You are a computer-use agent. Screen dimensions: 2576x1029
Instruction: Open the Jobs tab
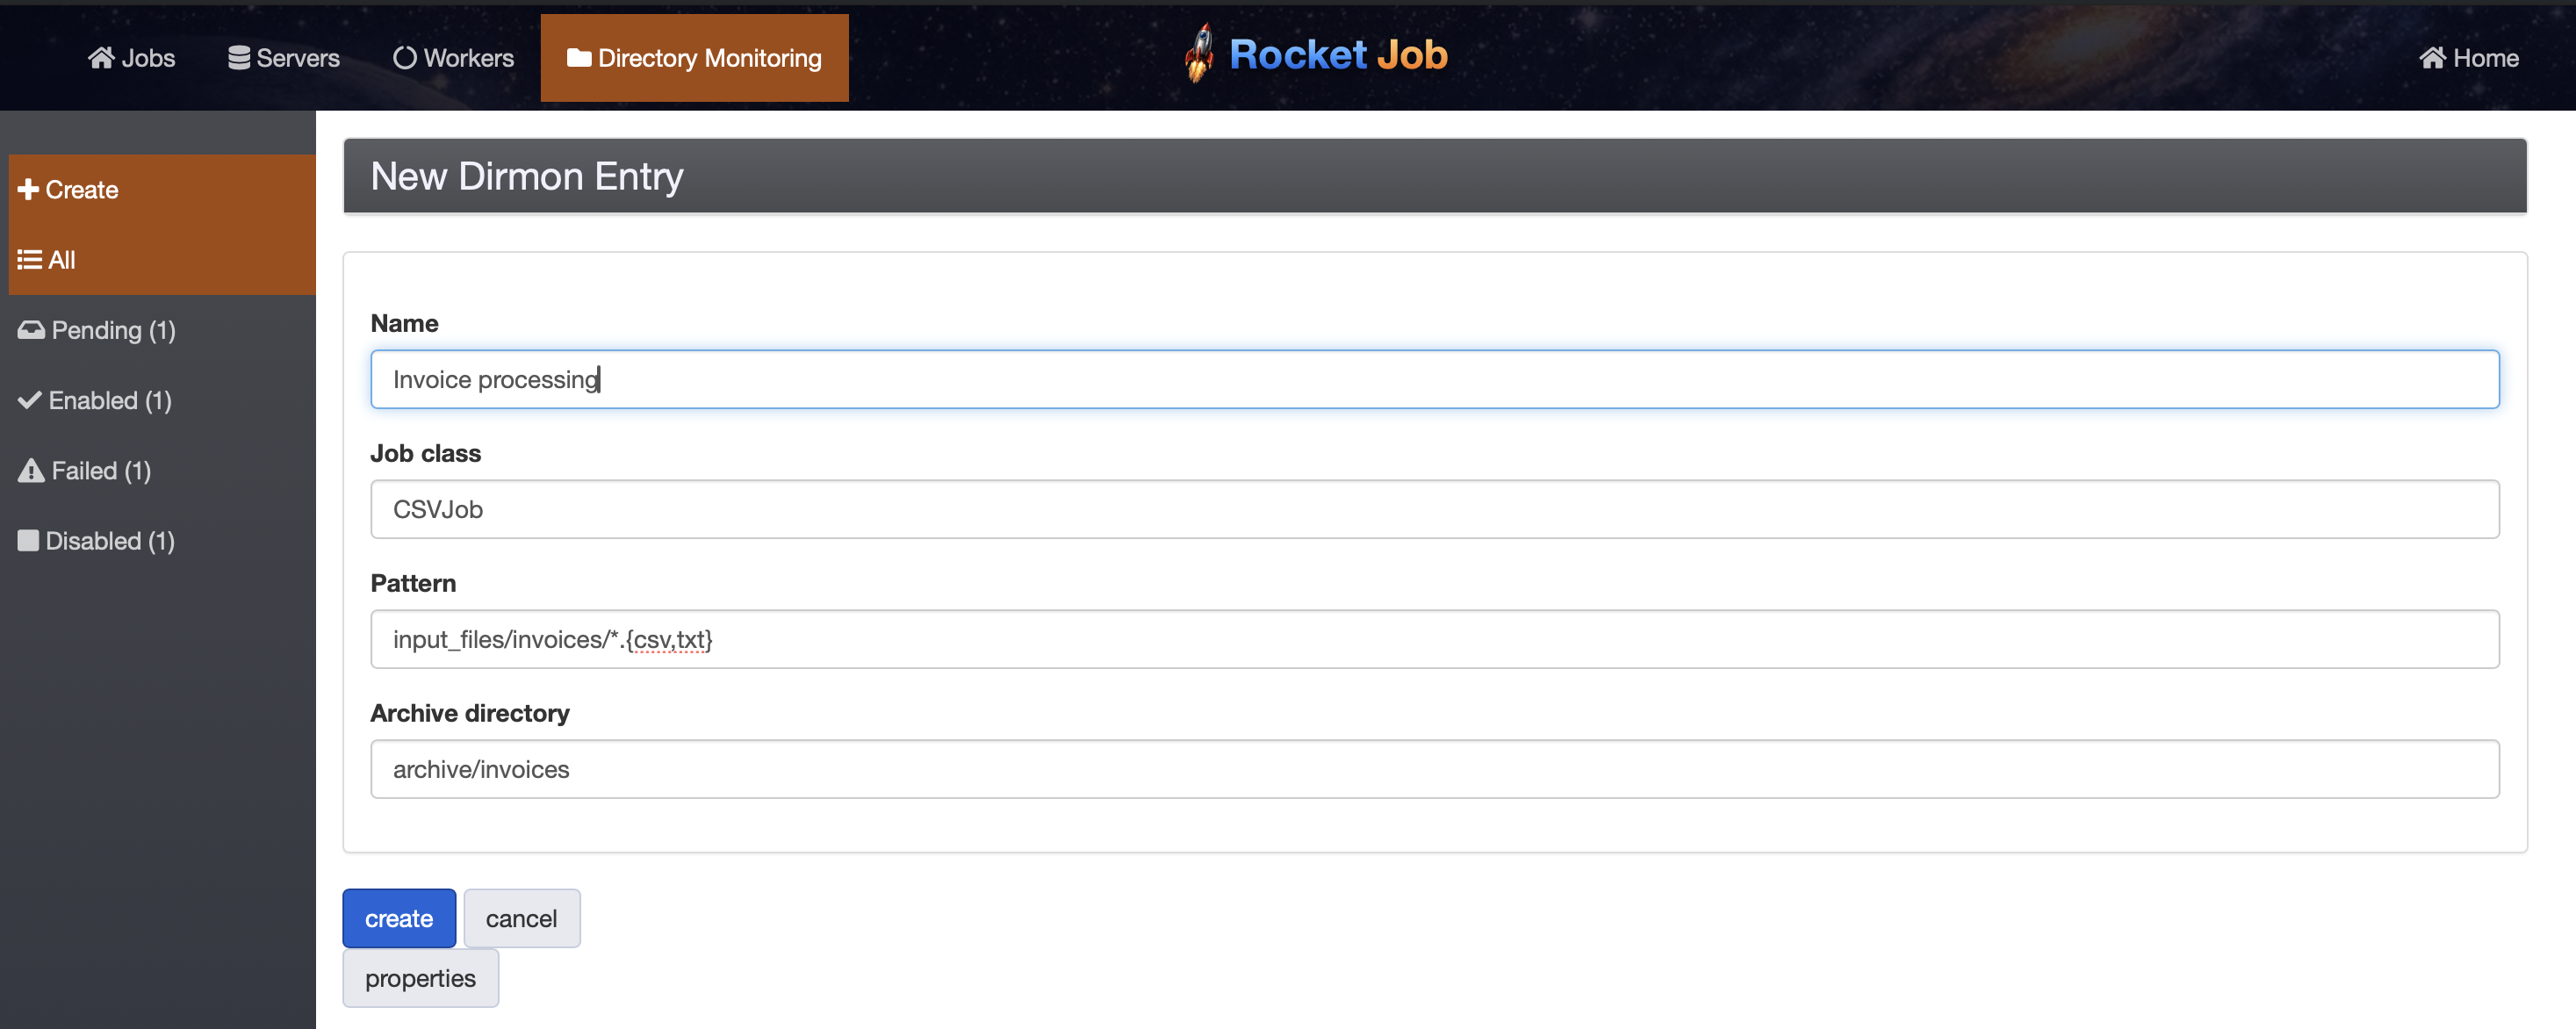point(132,58)
